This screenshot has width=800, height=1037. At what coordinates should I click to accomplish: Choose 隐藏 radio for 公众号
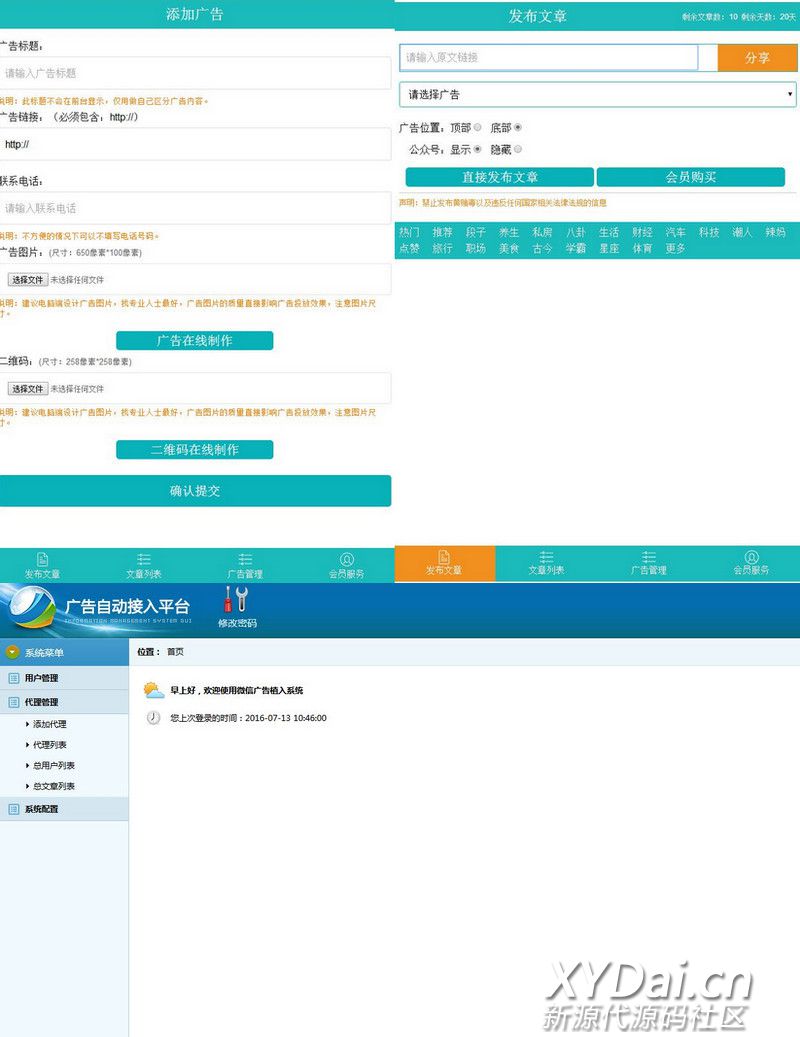click(517, 150)
